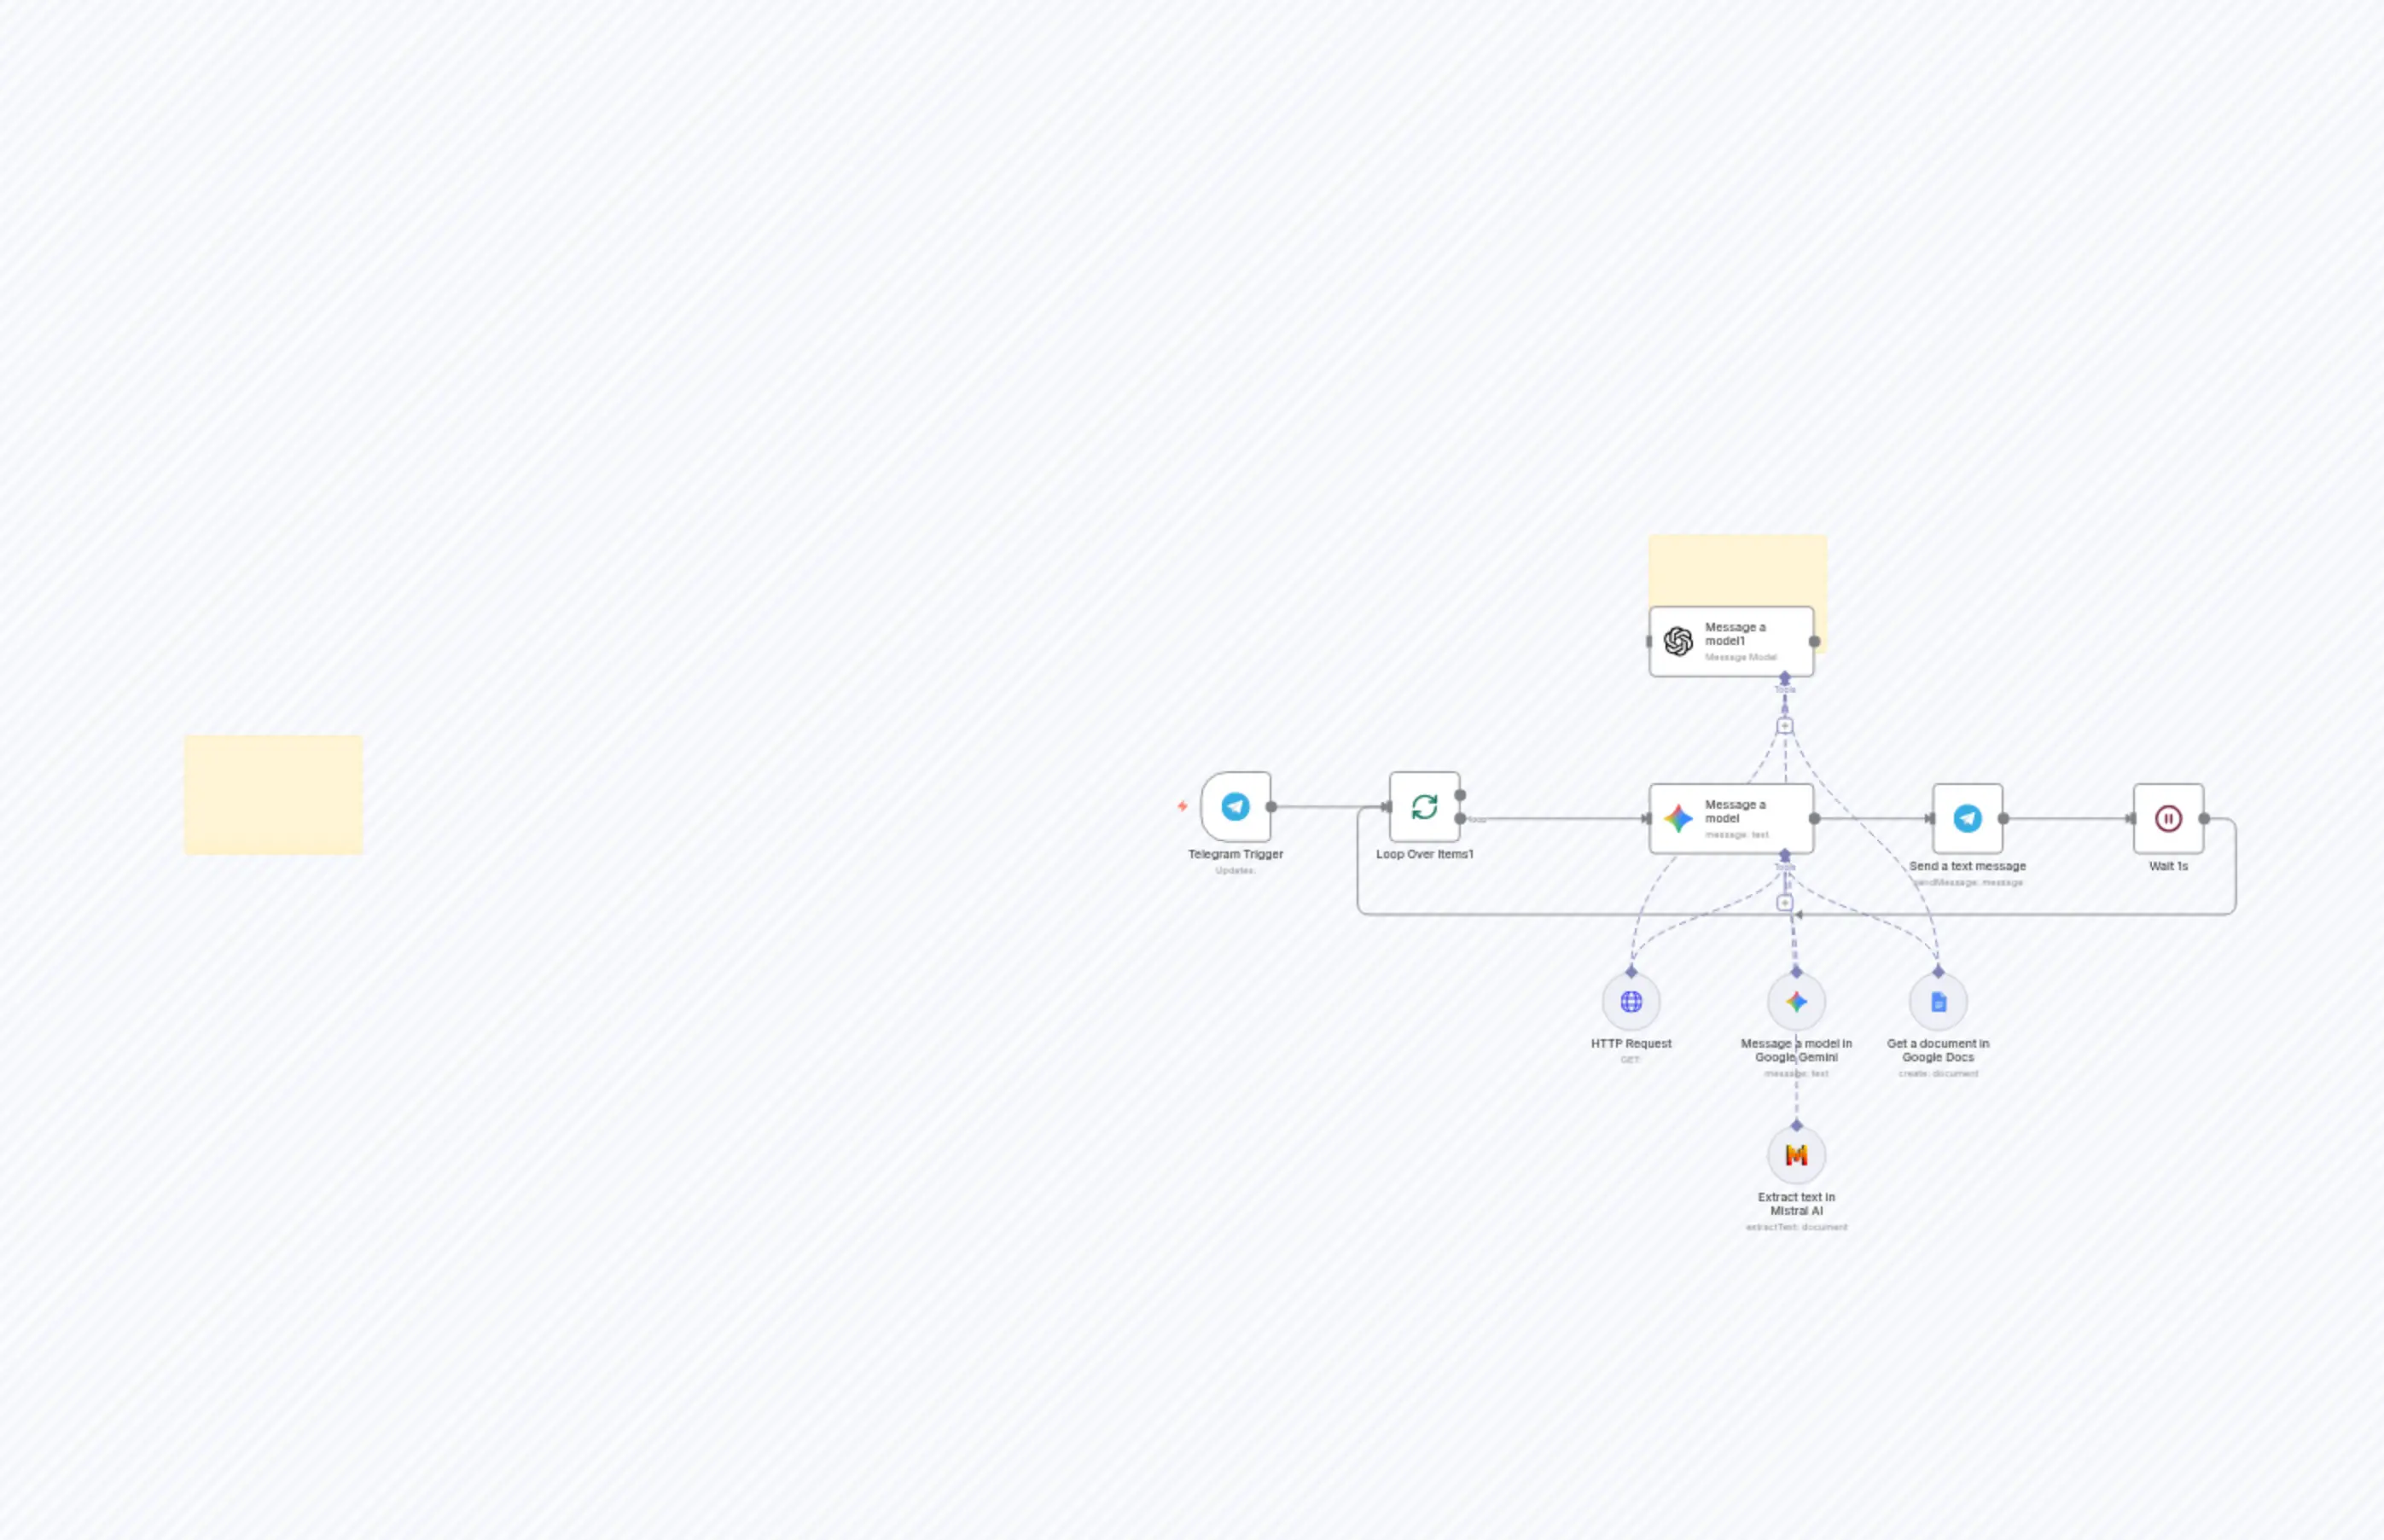Select the pause icon on the Wait 1s node
Screen dimensions: 2384x1540
point(2168,817)
